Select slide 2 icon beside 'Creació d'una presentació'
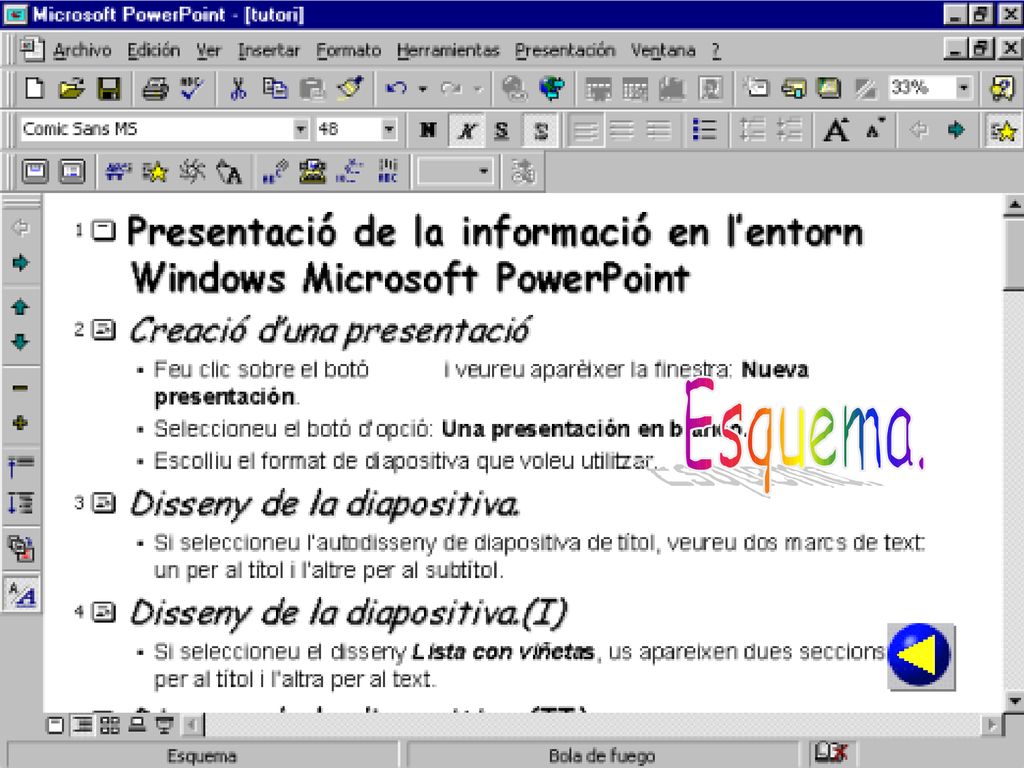The width and height of the screenshot is (1024, 768). 103,330
